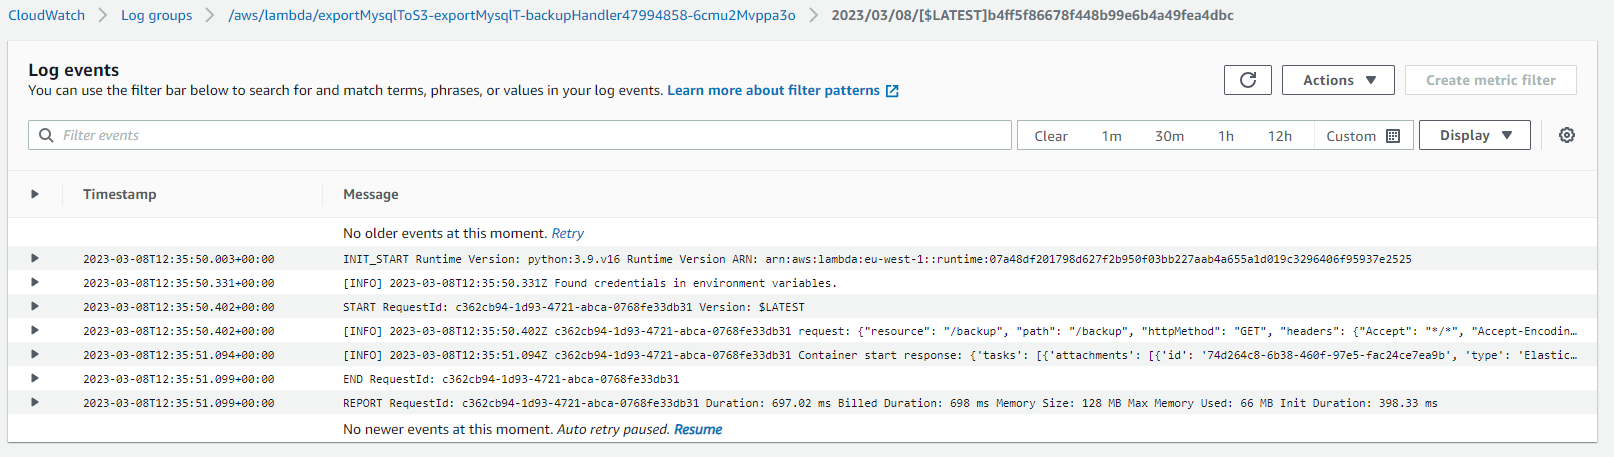Open the Display dropdown
This screenshot has height=457, width=1614.
[x=1474, y=135]
